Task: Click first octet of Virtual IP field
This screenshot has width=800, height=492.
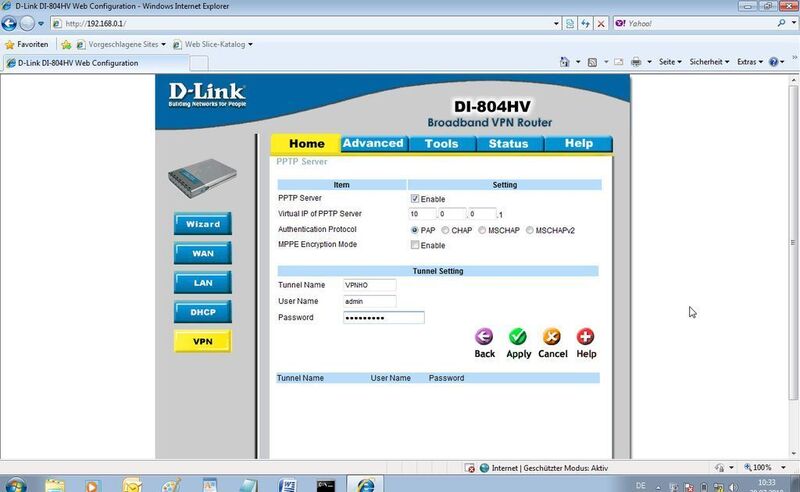Action: coord(422,214)
